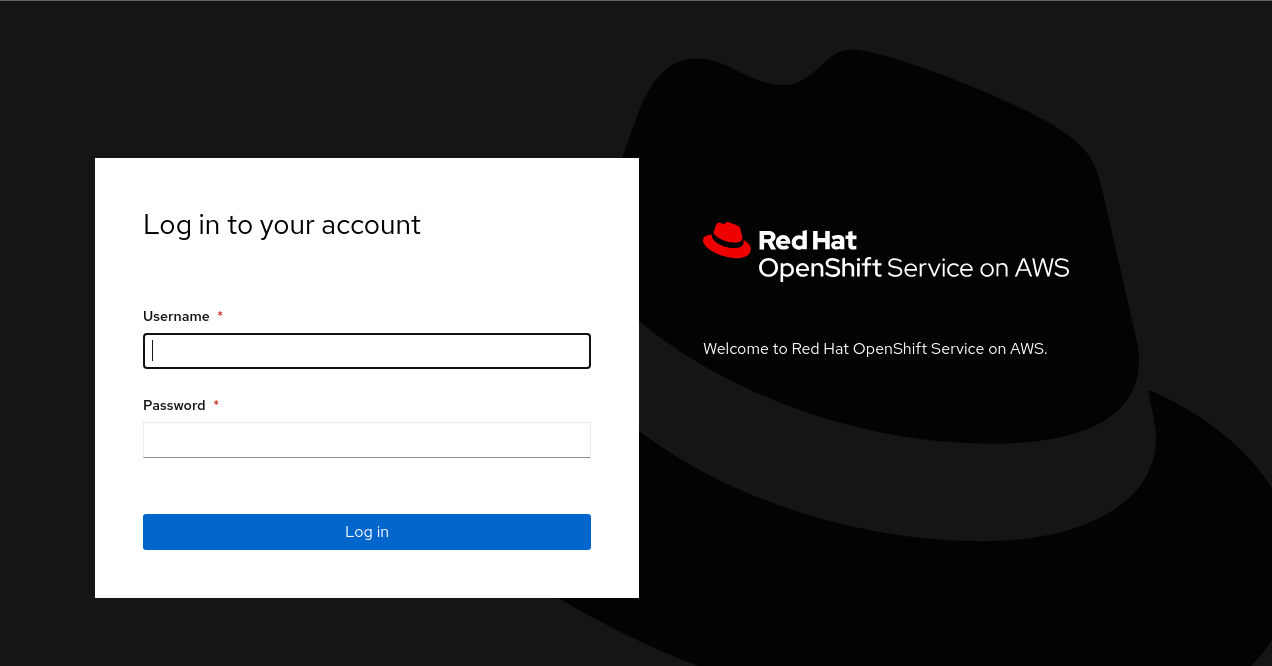The width and height of the screenshot is (1272, 666).
Task: Click inside the Password input field
Action: pyautogui.click(x=366, y=439)
